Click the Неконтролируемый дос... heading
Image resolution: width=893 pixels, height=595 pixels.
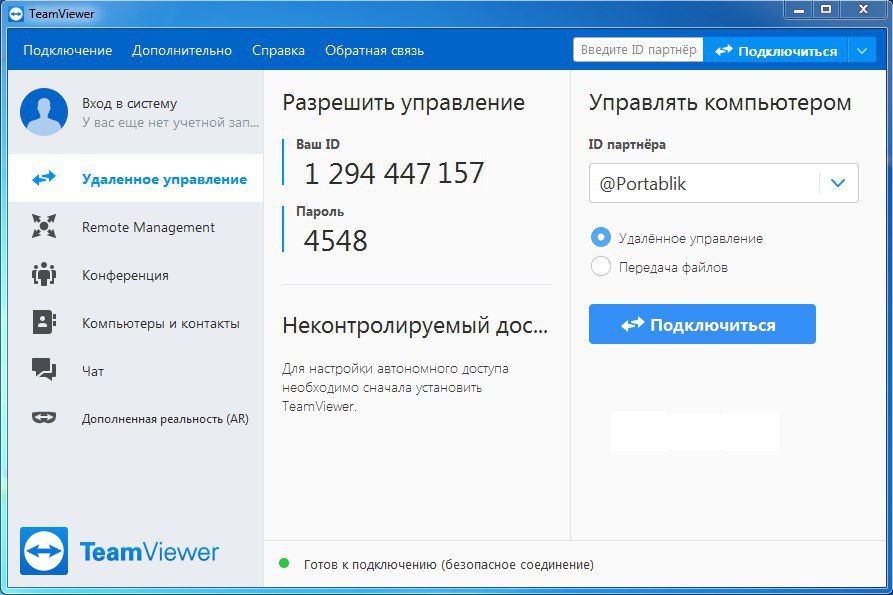click(x=415, y=326)
